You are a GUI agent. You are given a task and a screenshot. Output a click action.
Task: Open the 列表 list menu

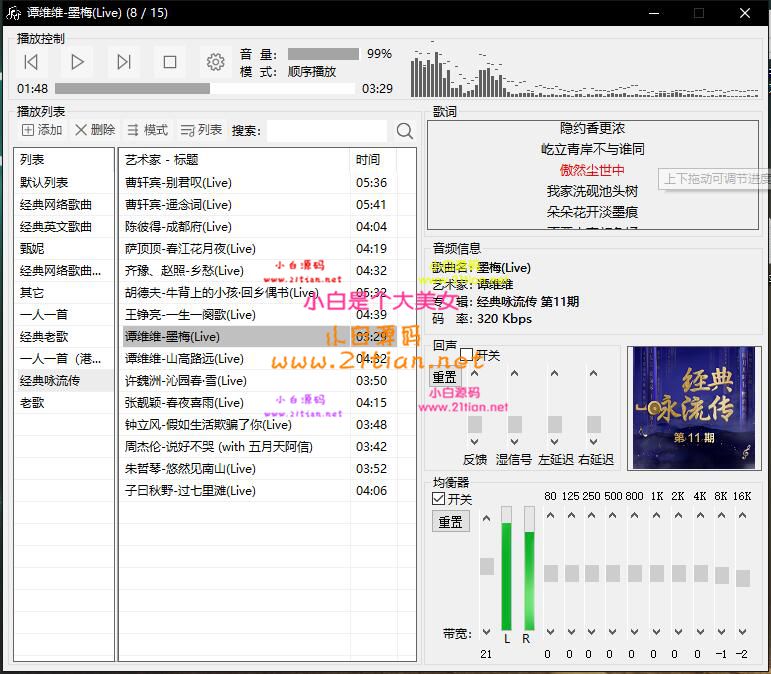(201, 130)
